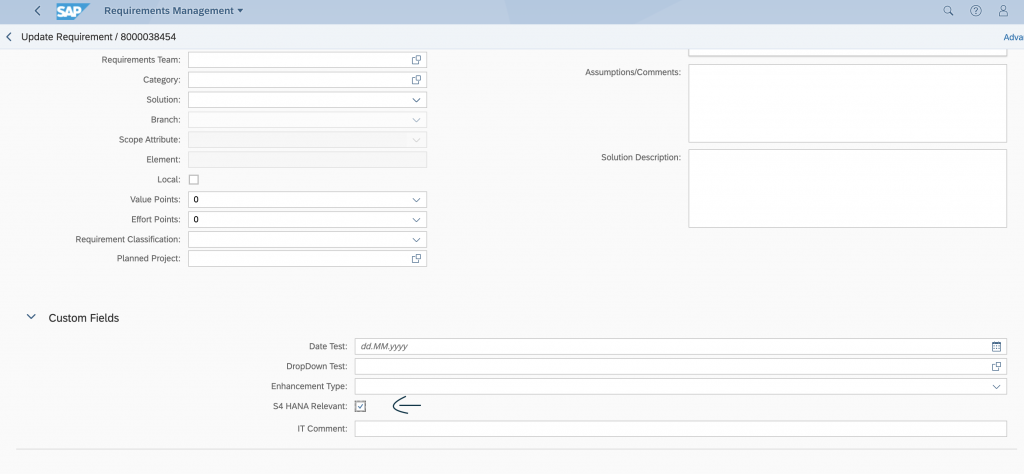Viewport: 1024px width, 474px height.
Task: Open value help for DropDown Test
Action: click(x=996, y=367)
